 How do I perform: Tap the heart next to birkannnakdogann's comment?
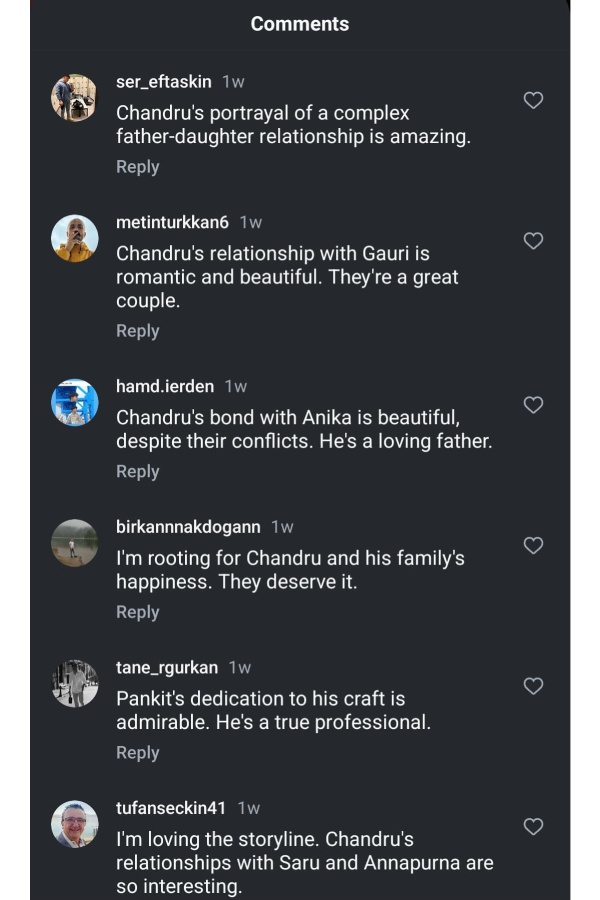[533, 546]
